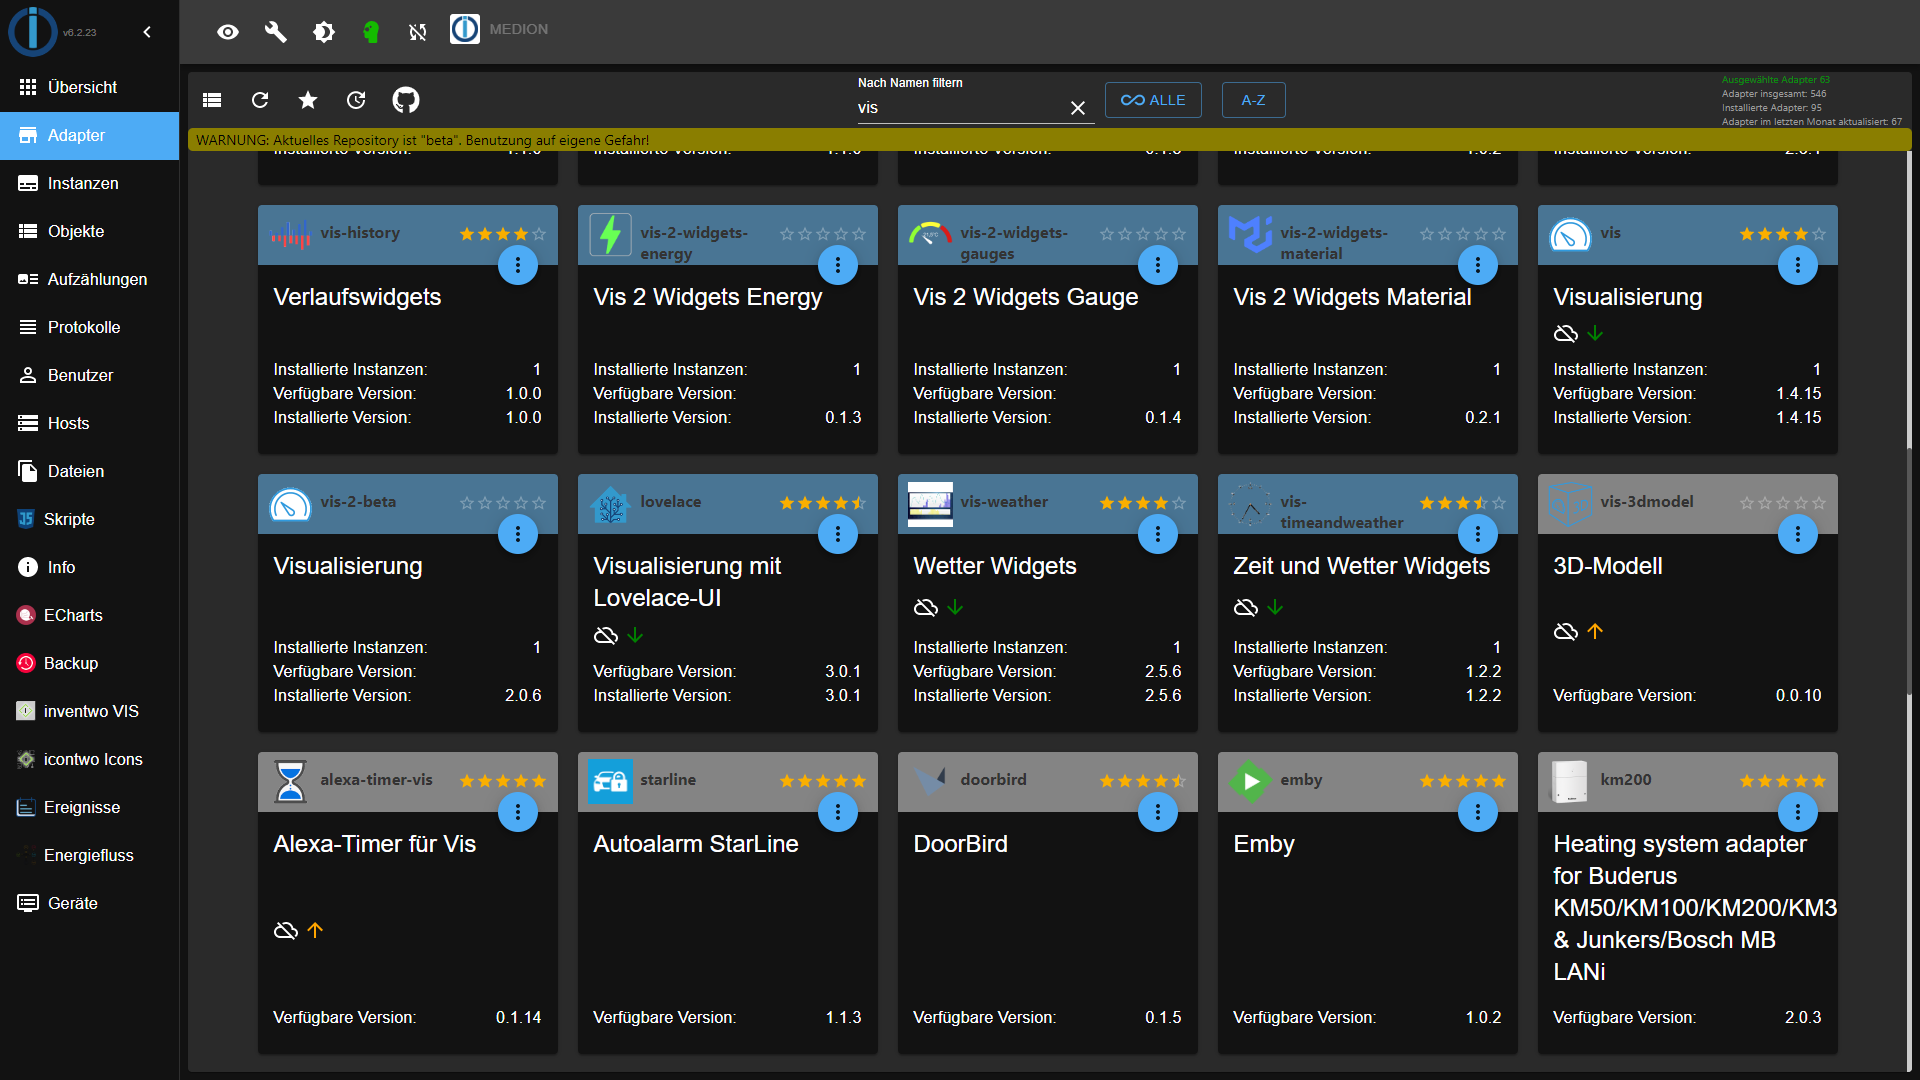Install from GitHub cat icon
The image size is (1920, 1080).
(x=406, y=100)
